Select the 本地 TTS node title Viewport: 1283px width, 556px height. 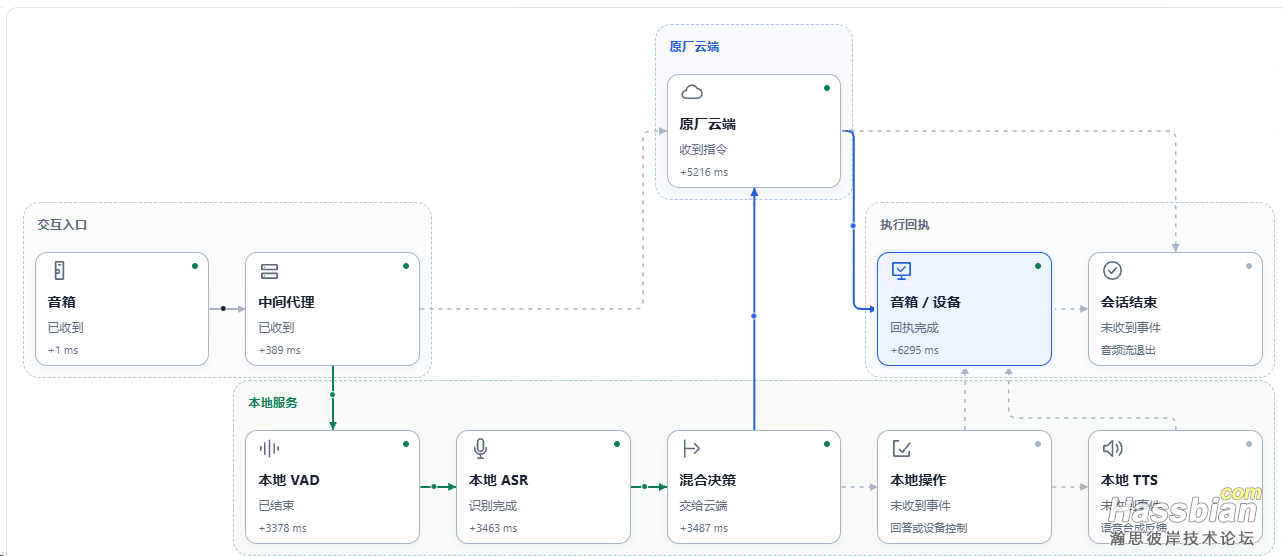pos(1129,480)
